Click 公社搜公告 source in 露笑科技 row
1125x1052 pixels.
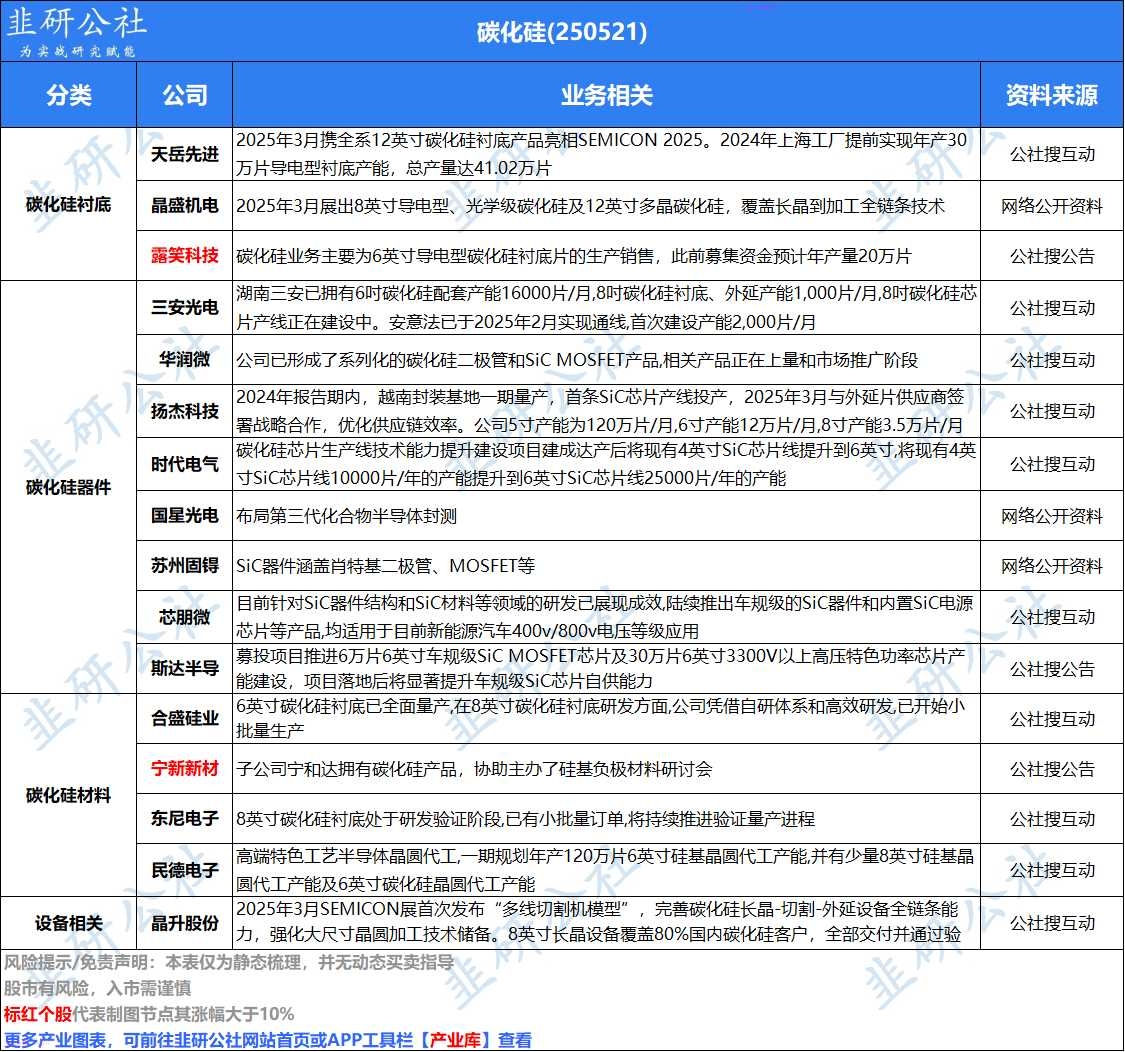click(x=1052, y=256)
